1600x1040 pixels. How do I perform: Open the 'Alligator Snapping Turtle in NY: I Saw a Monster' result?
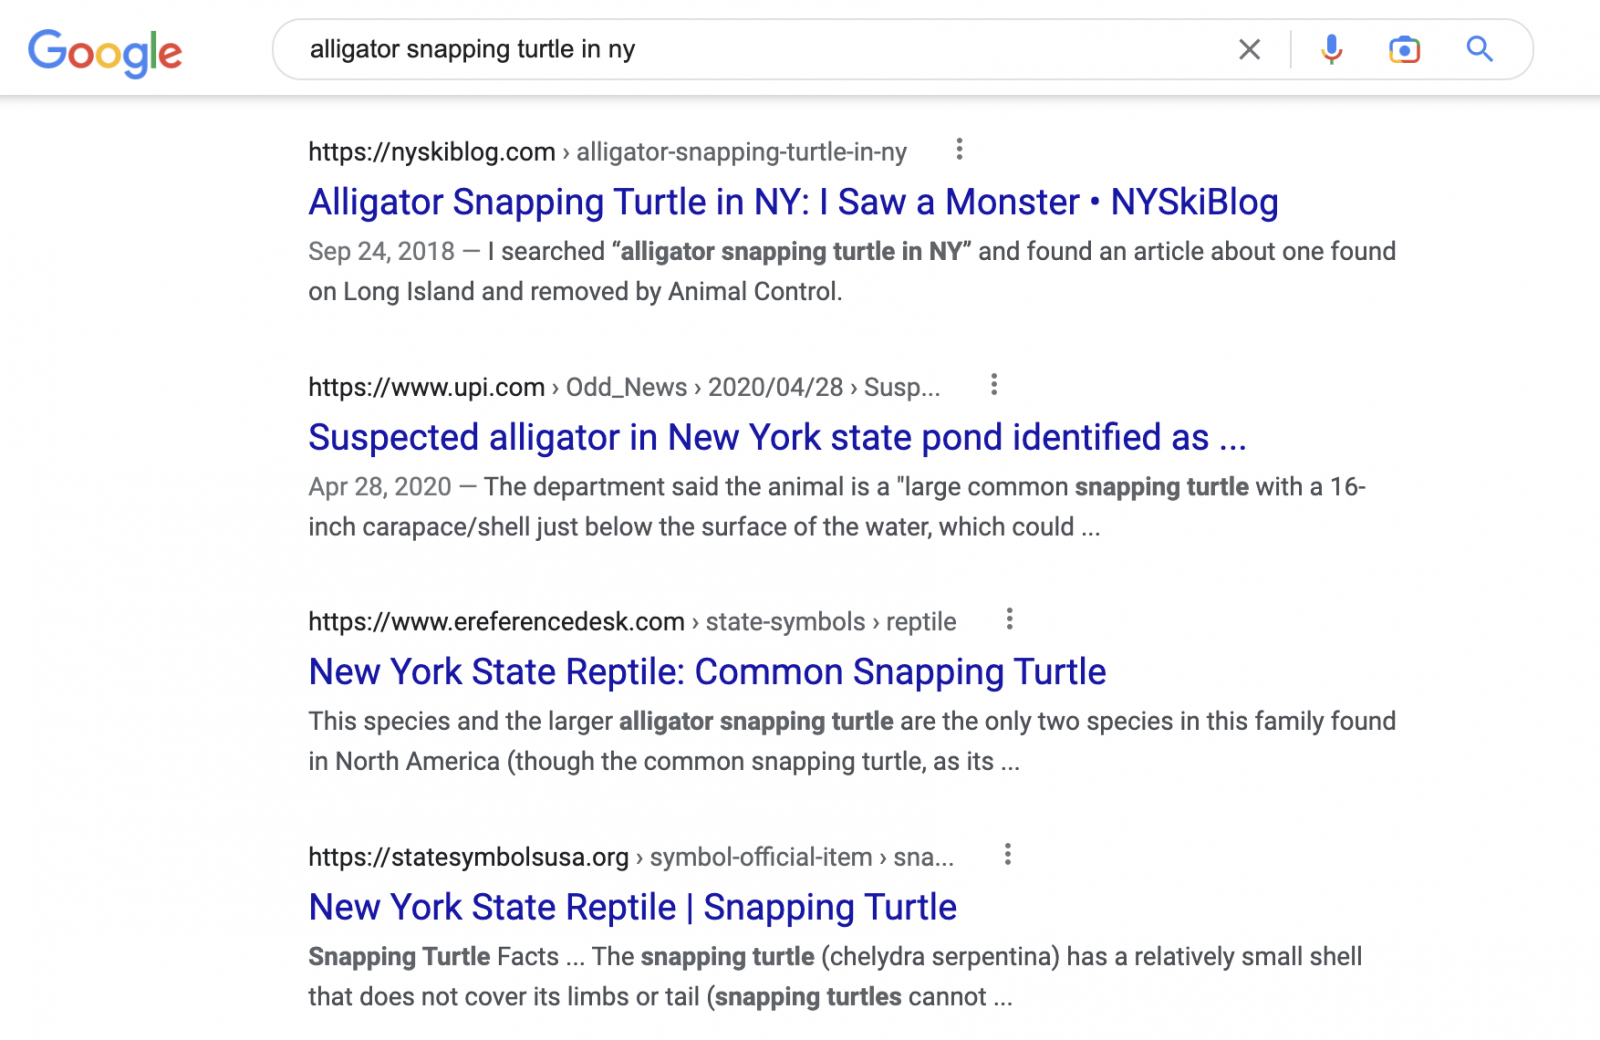[x=792, y=201]
